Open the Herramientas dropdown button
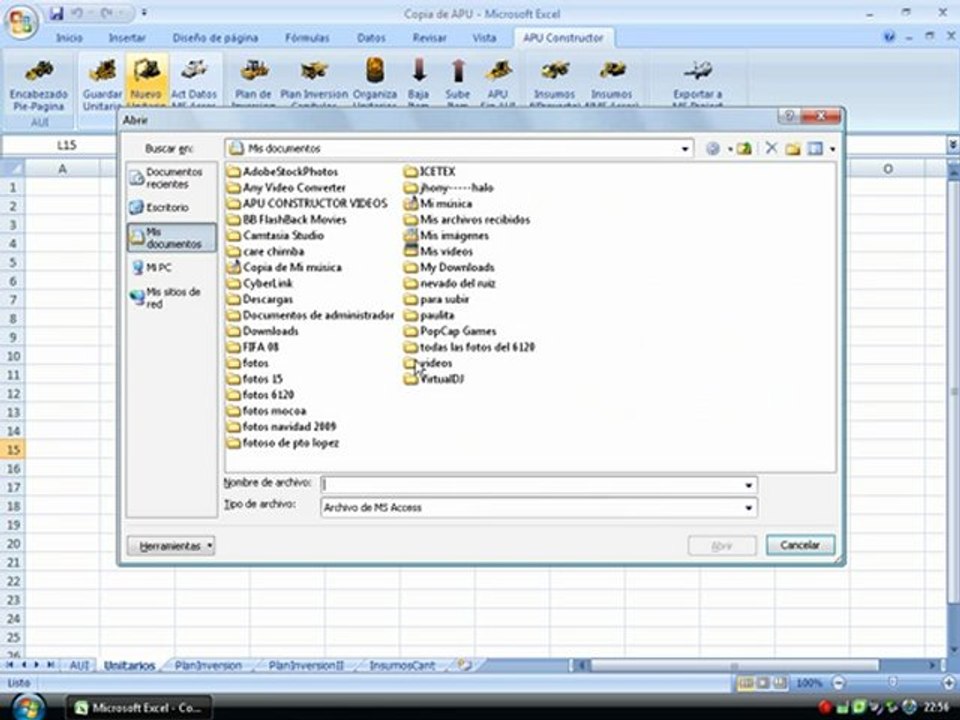960x720 pixels. [x=171, y=546]
